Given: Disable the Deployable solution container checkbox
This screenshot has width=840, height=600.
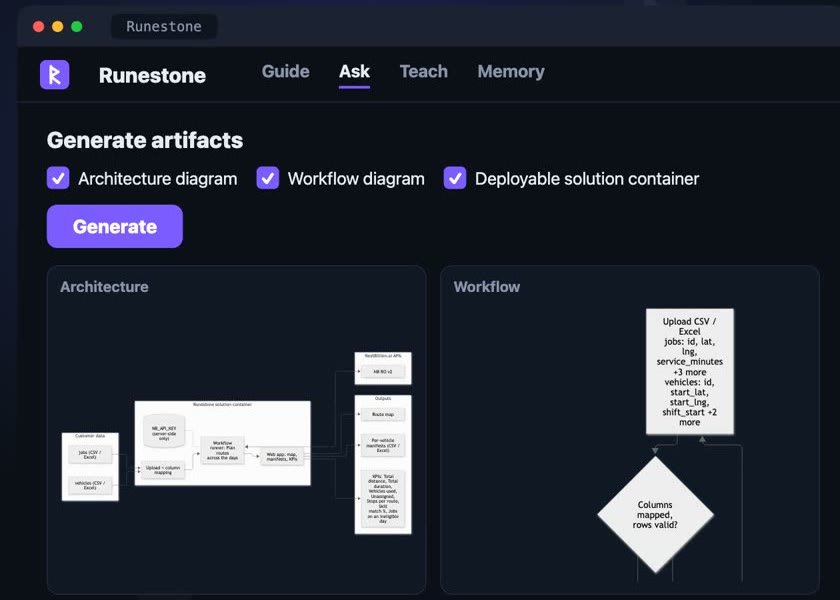Looking at the screenshot, I should point(455,178).
